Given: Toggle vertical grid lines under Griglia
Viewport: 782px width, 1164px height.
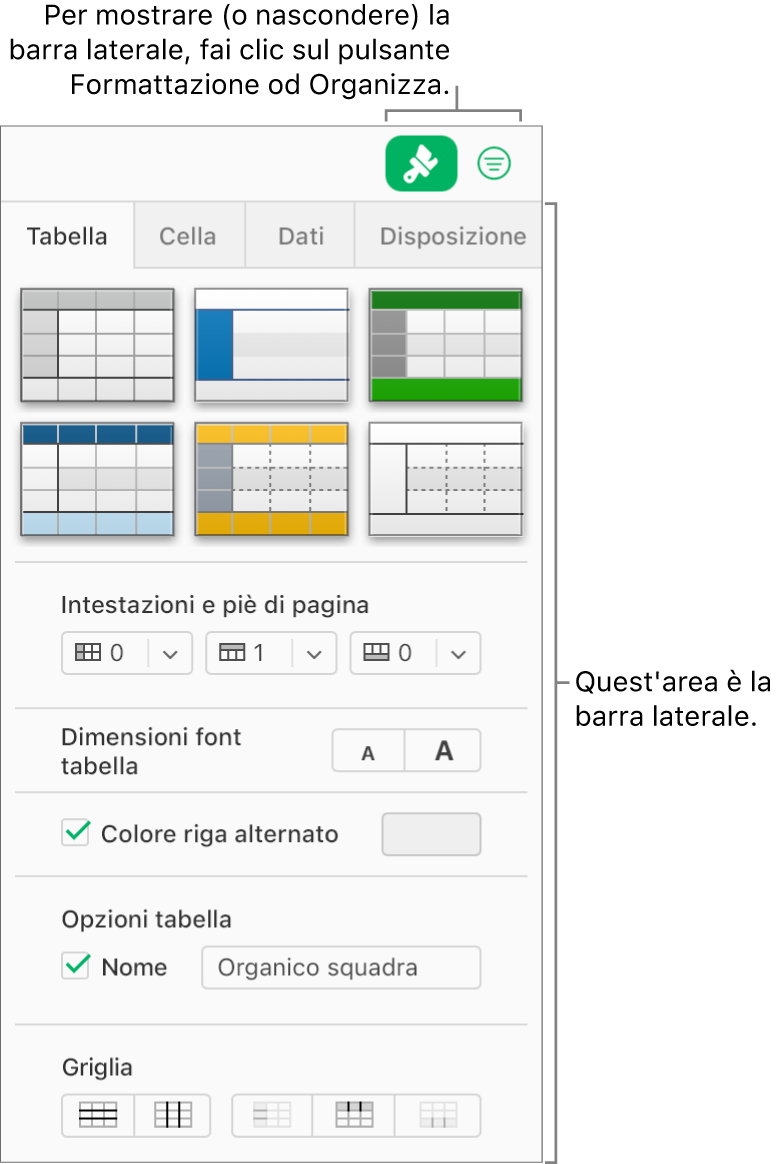Looking at the screenshot, I should 172,1115.
